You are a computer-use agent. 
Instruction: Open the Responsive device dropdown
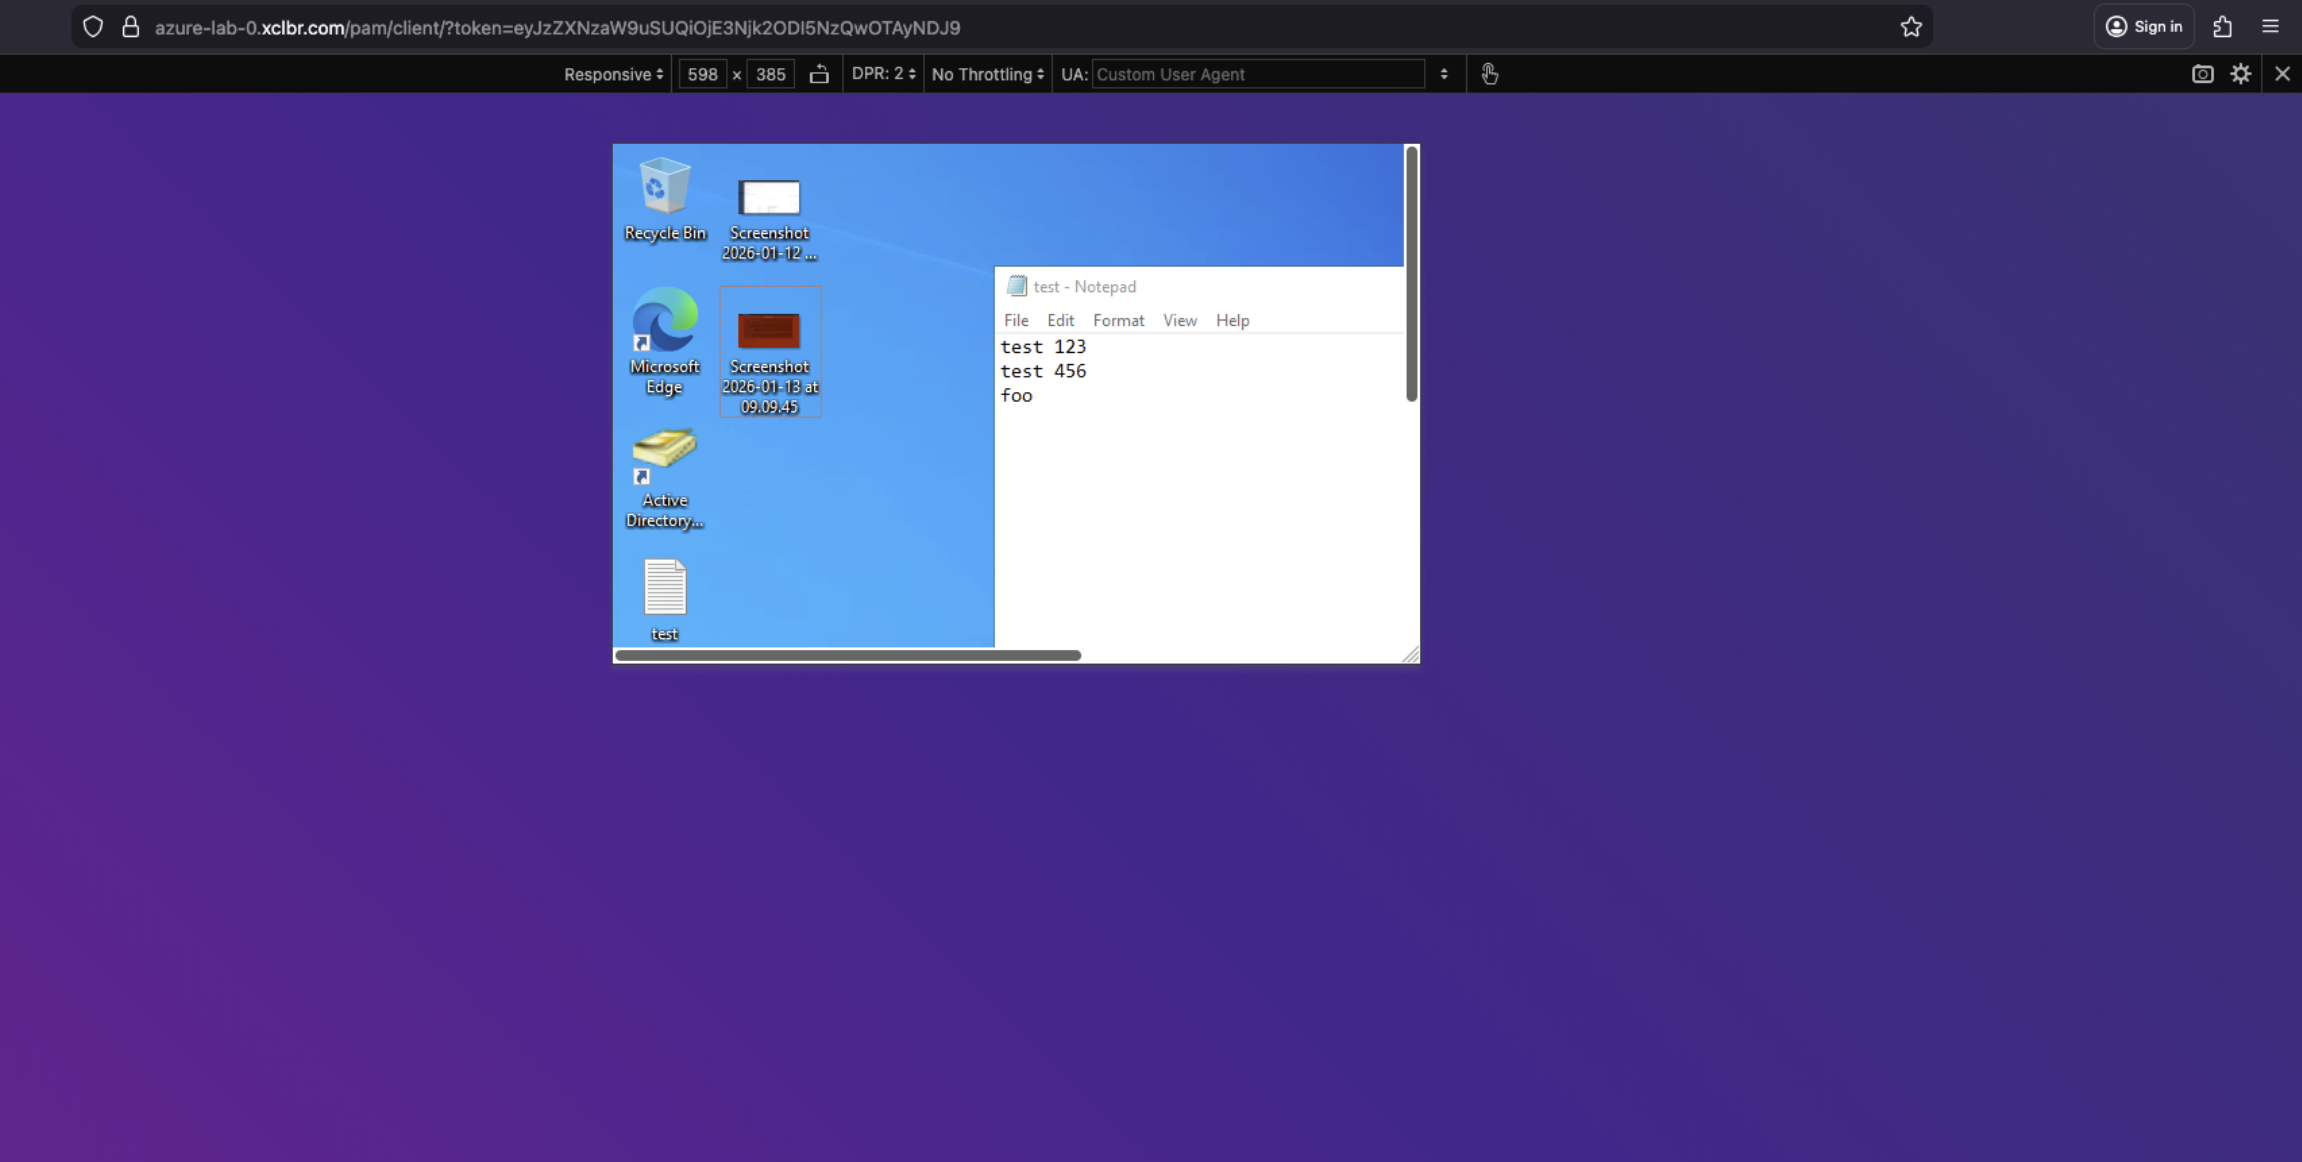(x=613, y=74)
